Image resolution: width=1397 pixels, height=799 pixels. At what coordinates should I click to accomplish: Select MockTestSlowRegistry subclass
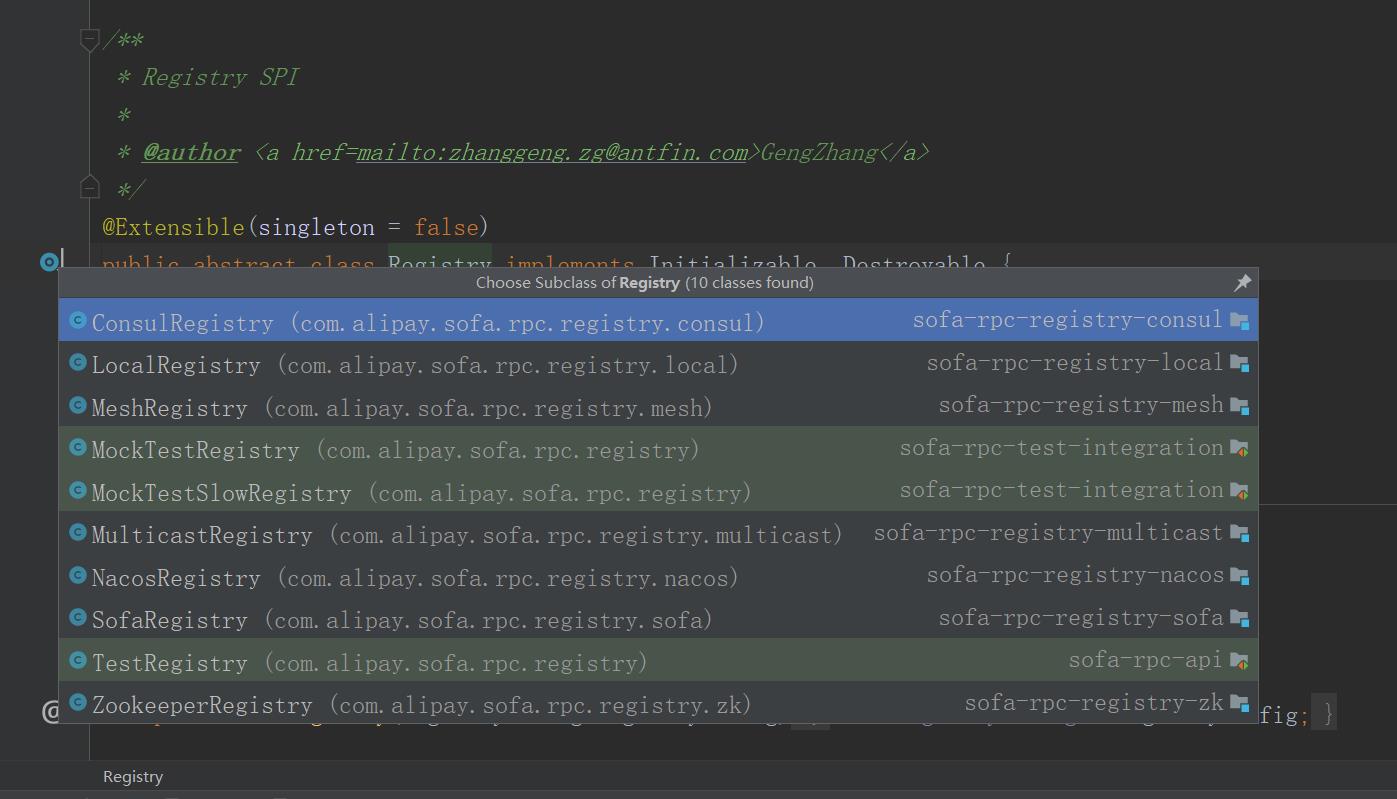pyautogui.click(x=658, y=491)
